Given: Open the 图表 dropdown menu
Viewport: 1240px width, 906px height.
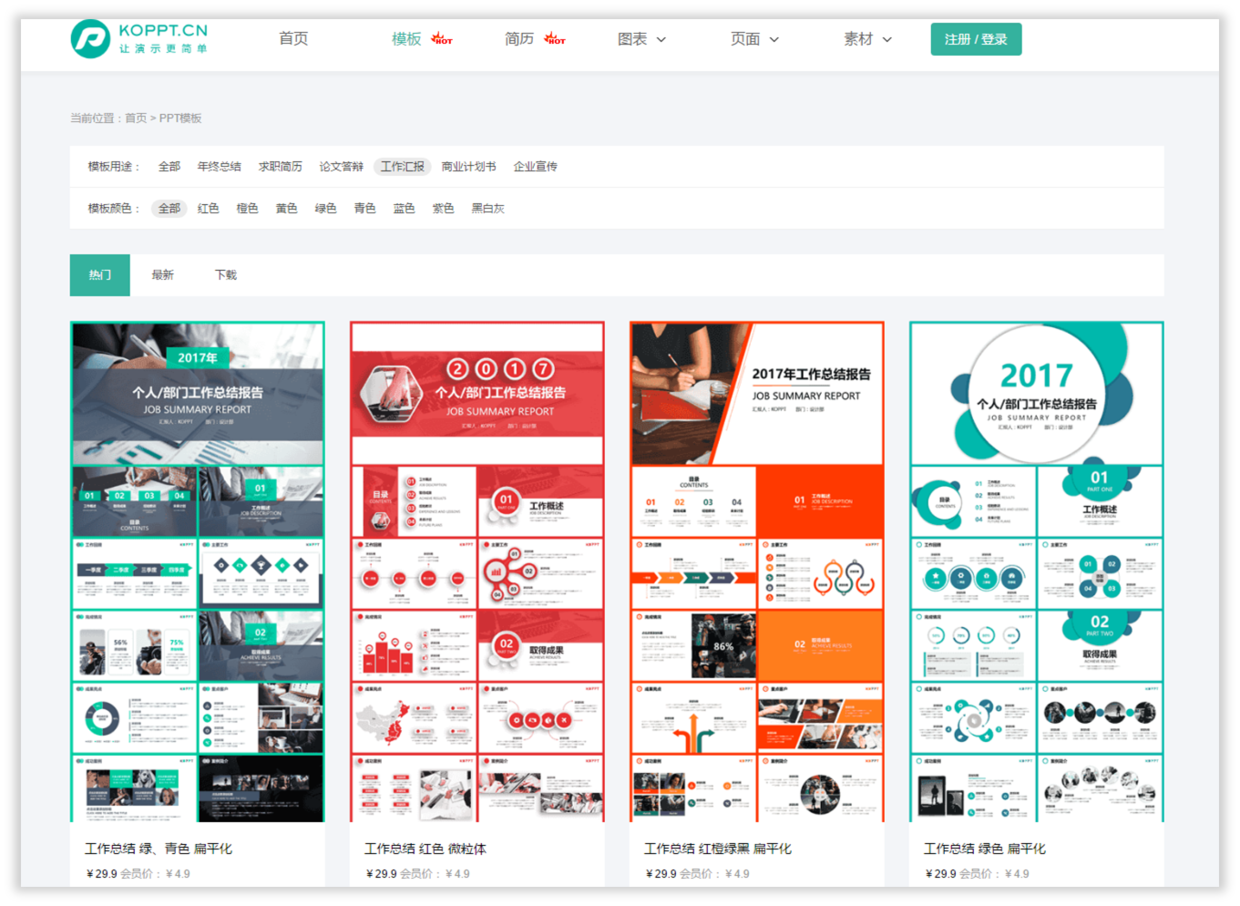Looking at the screenshot, I should [643, 38].
